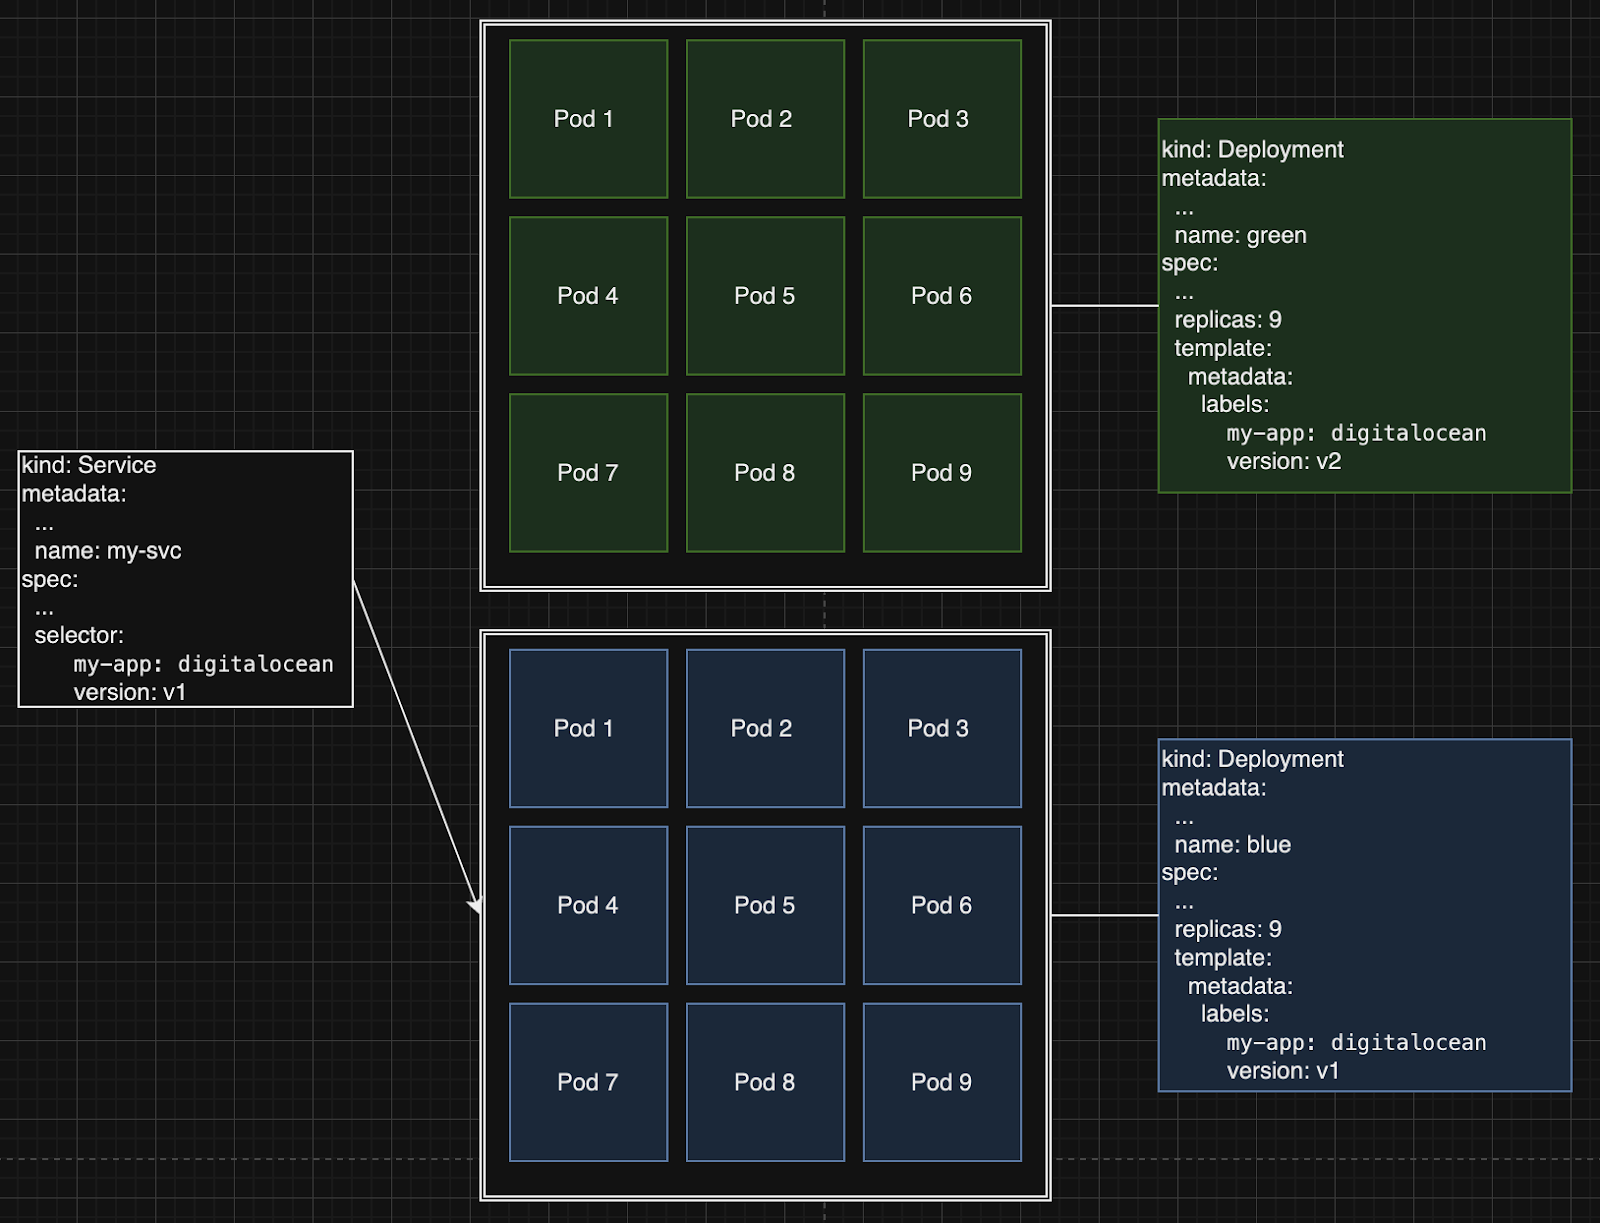The image size is (1600, 1223).
Task: Select blue Pod 6 box
Action: [942, 905]
